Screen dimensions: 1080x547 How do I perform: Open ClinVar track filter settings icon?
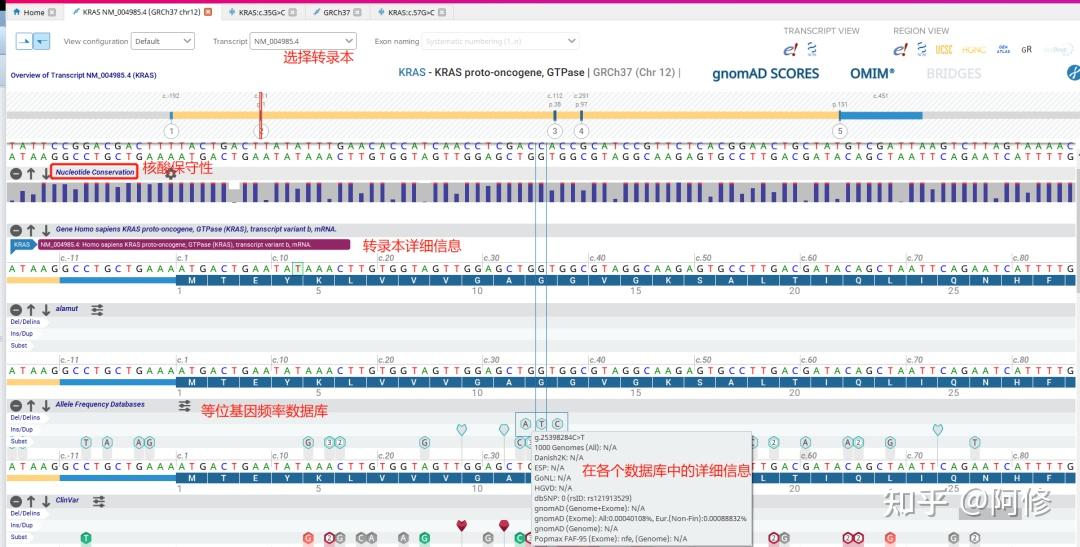point(99,502)
